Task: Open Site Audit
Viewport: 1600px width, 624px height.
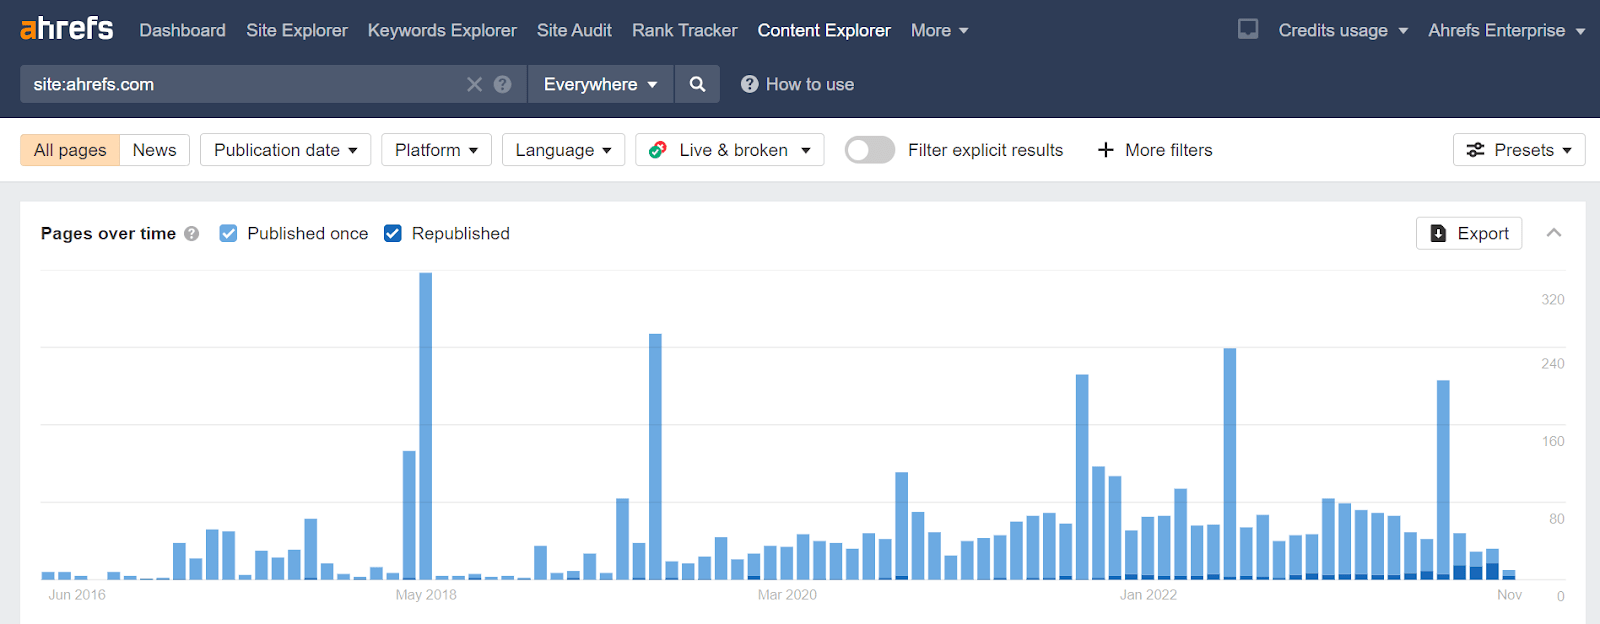Action: (574, 30)
